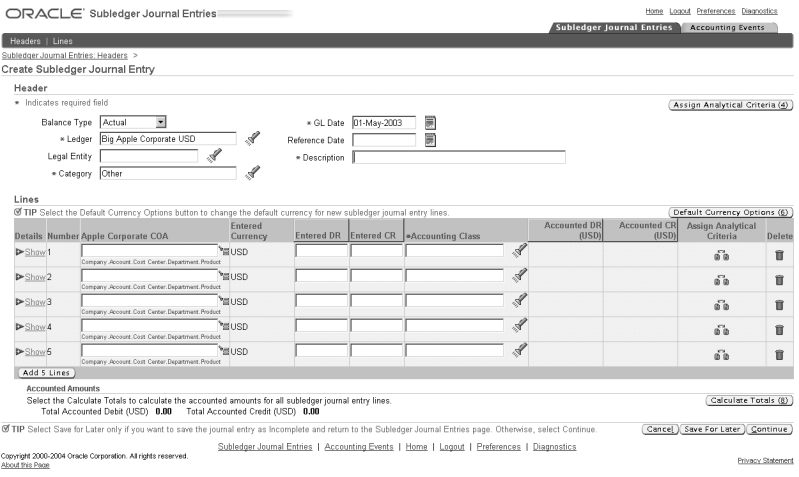This screenshot has width=799, height=477.
Task: Open the Reference Date calendar picker
Action: [x=430, y=140]
